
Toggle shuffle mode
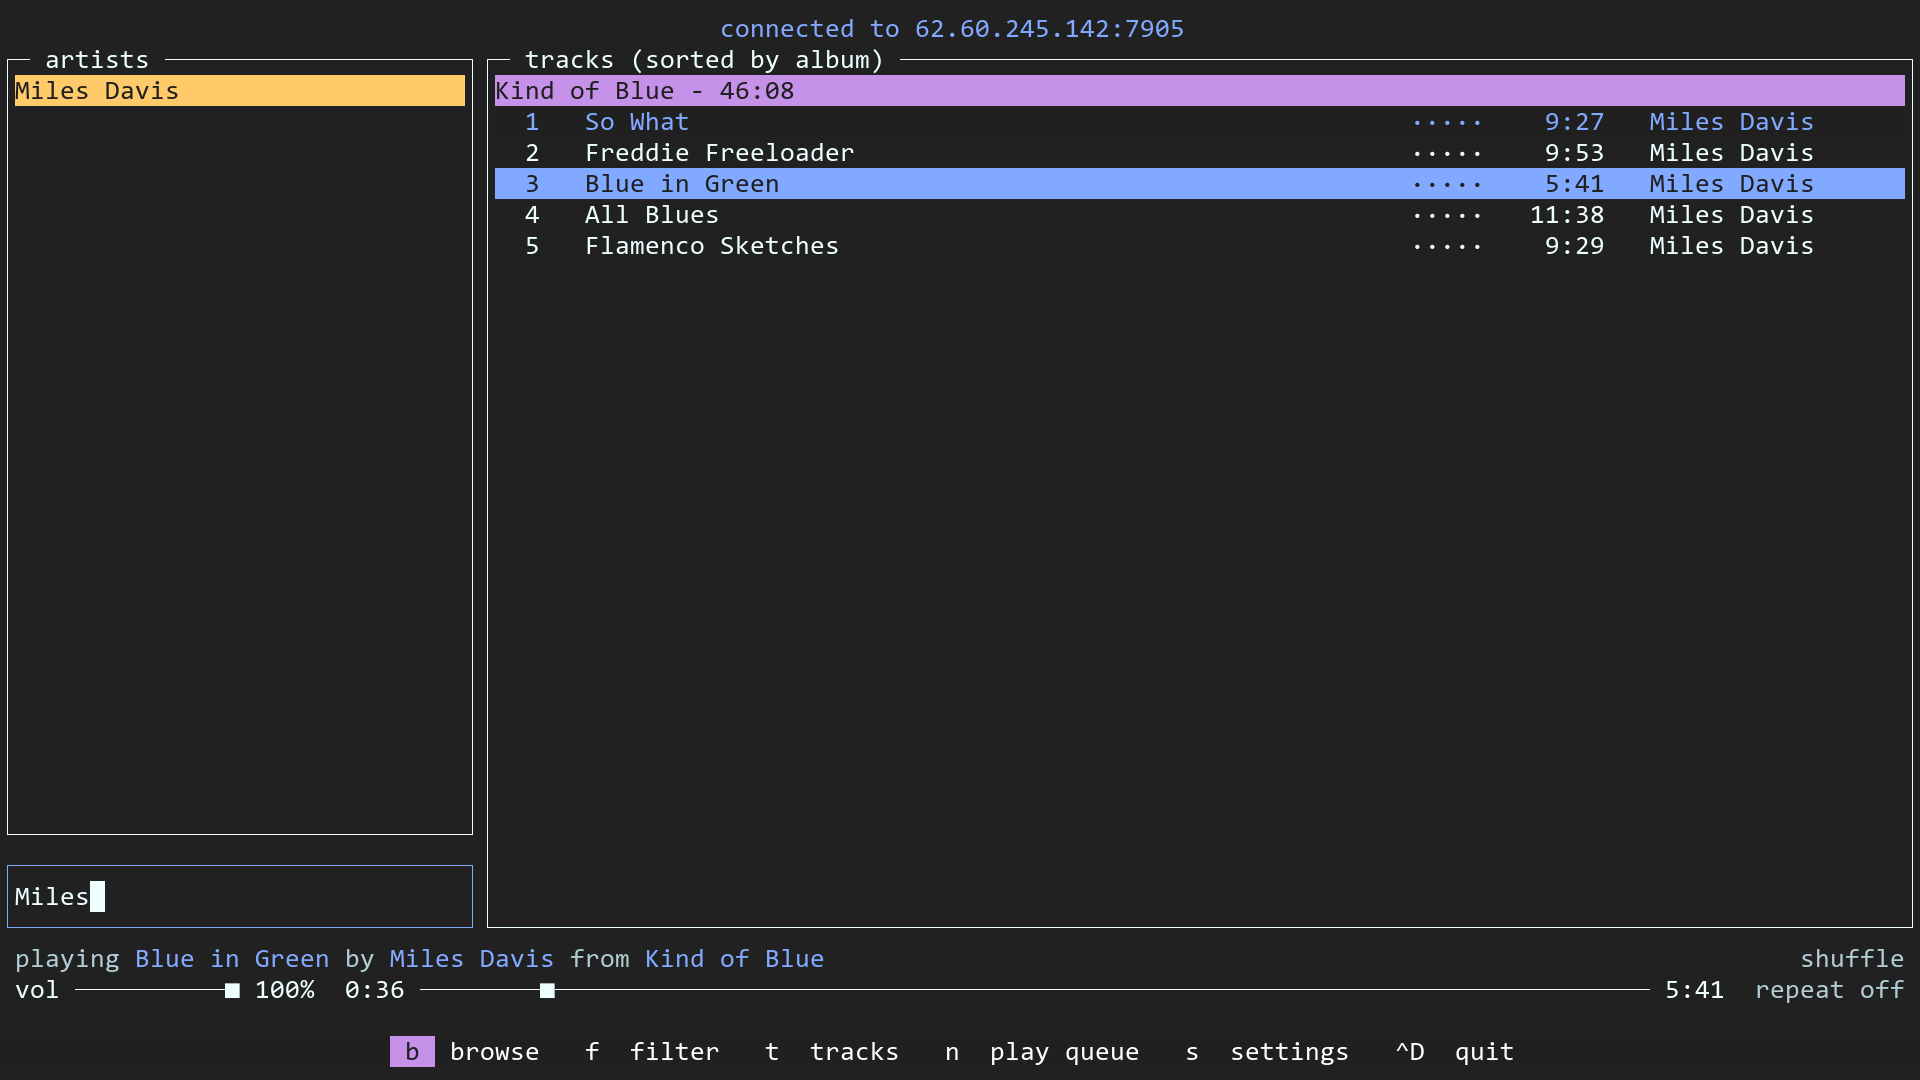(1851, 959)
